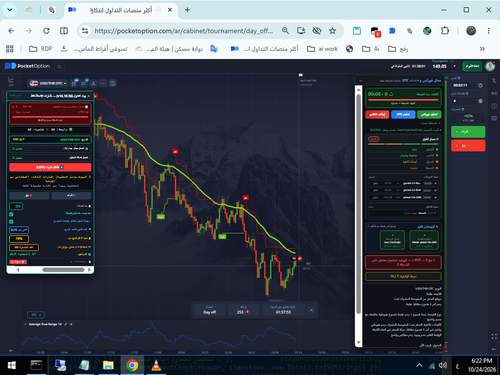Click the 253 rank value in tournament bar
The image size is (500, 375).
240,312
